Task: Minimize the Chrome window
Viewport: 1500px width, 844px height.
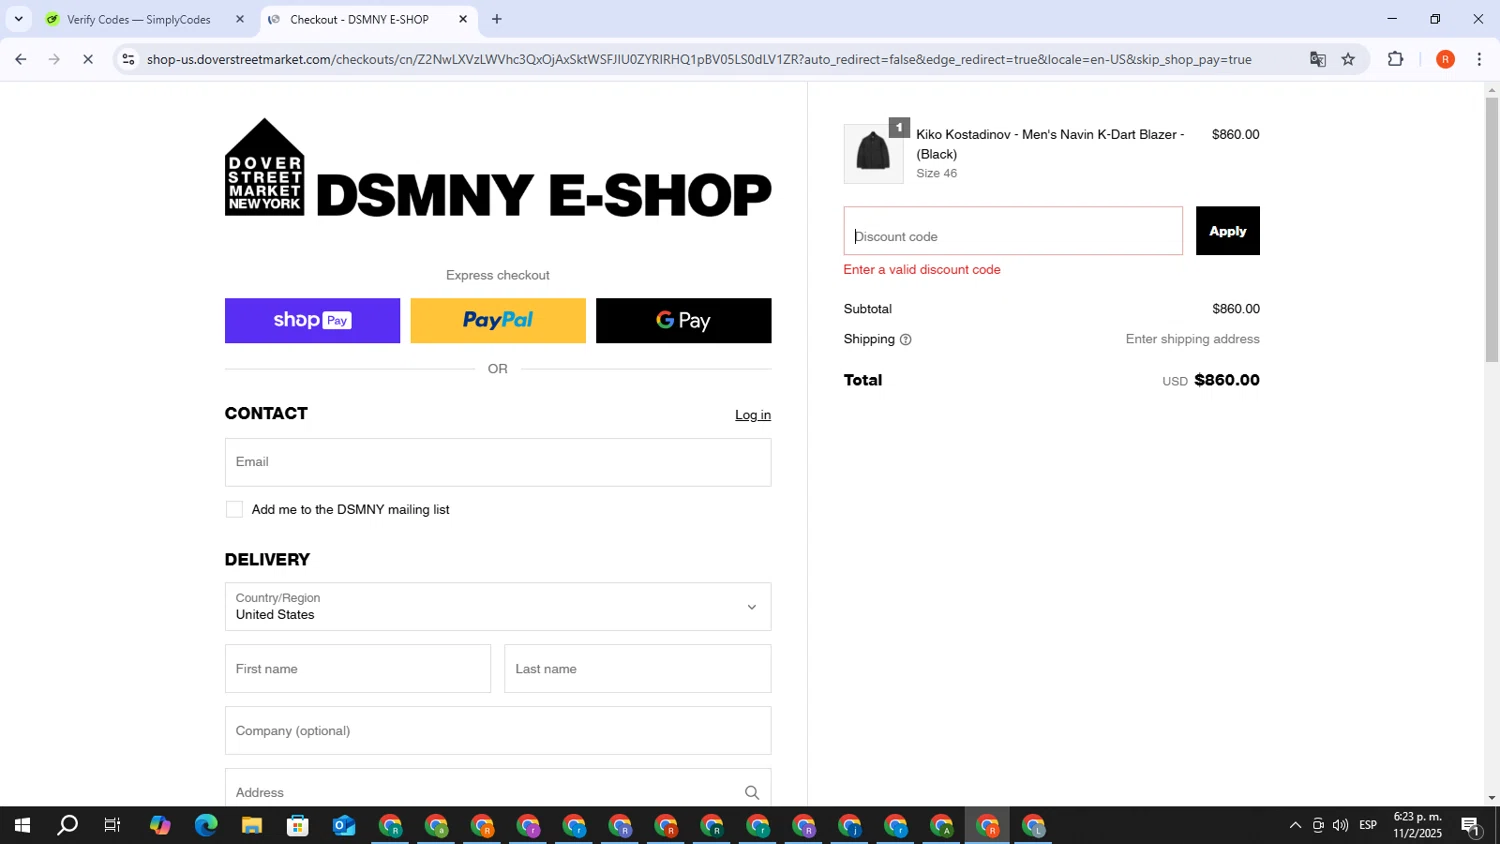Action: (1391, 19)
